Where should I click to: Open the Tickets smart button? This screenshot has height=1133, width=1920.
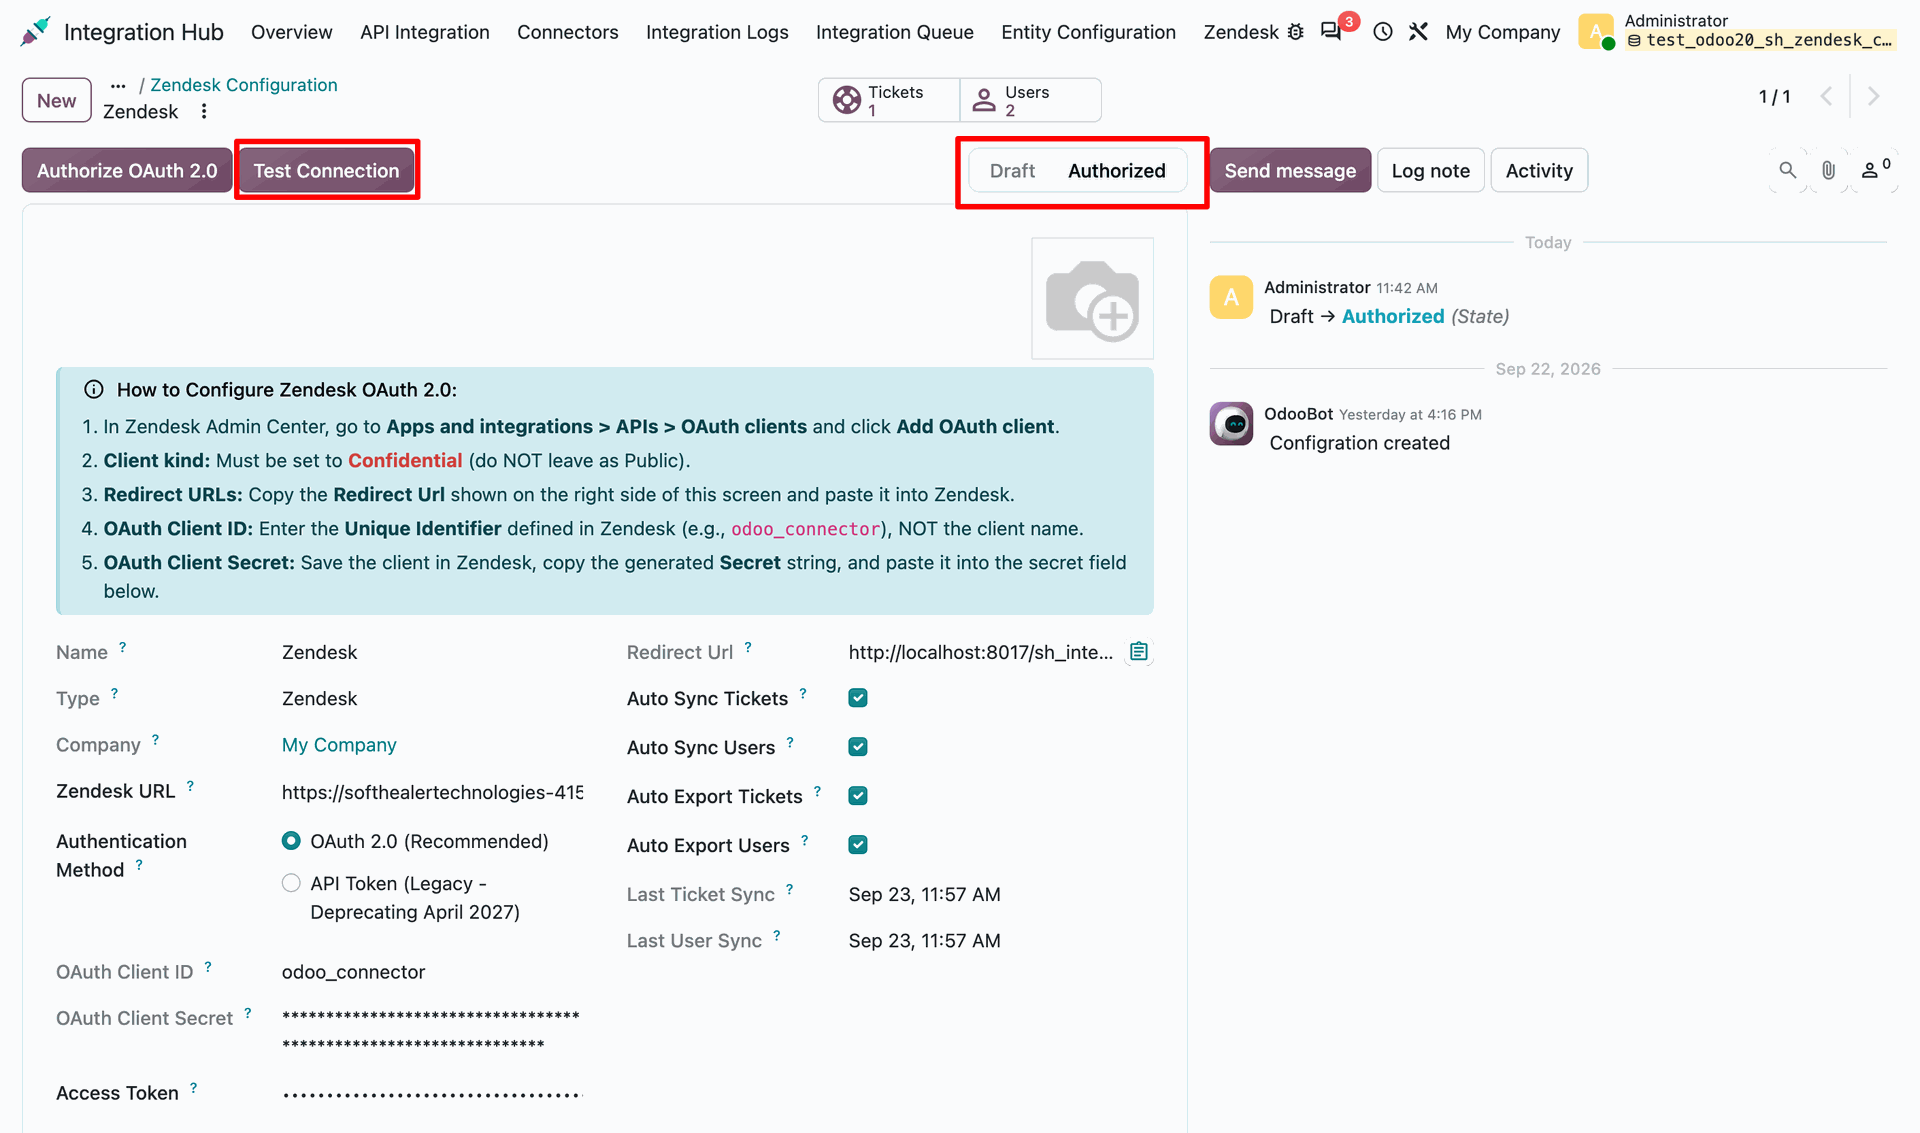(x=889, y=100)
